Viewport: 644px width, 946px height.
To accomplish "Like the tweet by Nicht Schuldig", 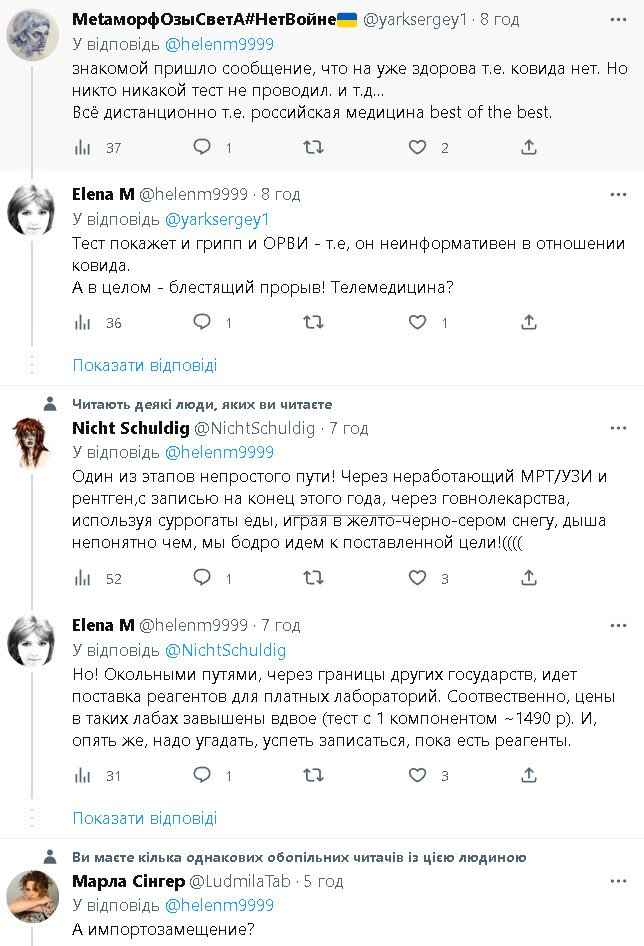I will click(418, 578).
